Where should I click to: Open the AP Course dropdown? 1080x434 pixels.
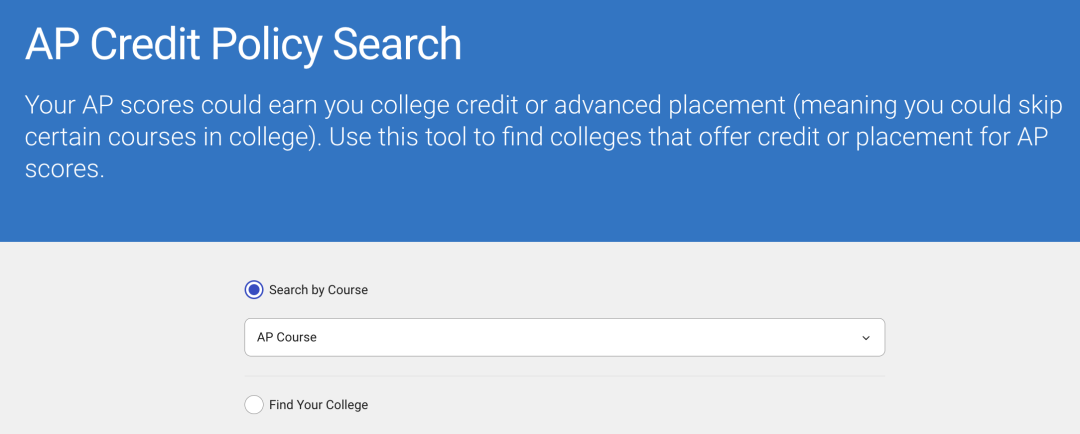tap(564, 338)
